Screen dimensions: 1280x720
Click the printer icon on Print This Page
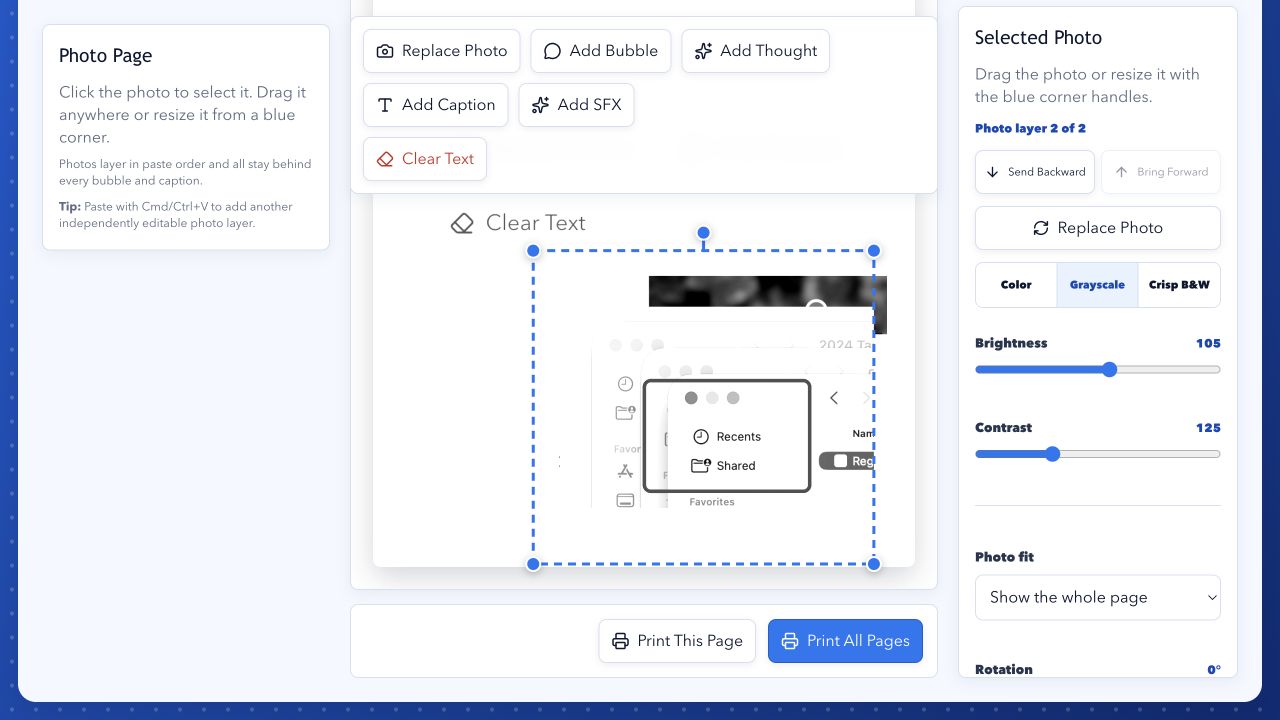click(x=620, y=641)
